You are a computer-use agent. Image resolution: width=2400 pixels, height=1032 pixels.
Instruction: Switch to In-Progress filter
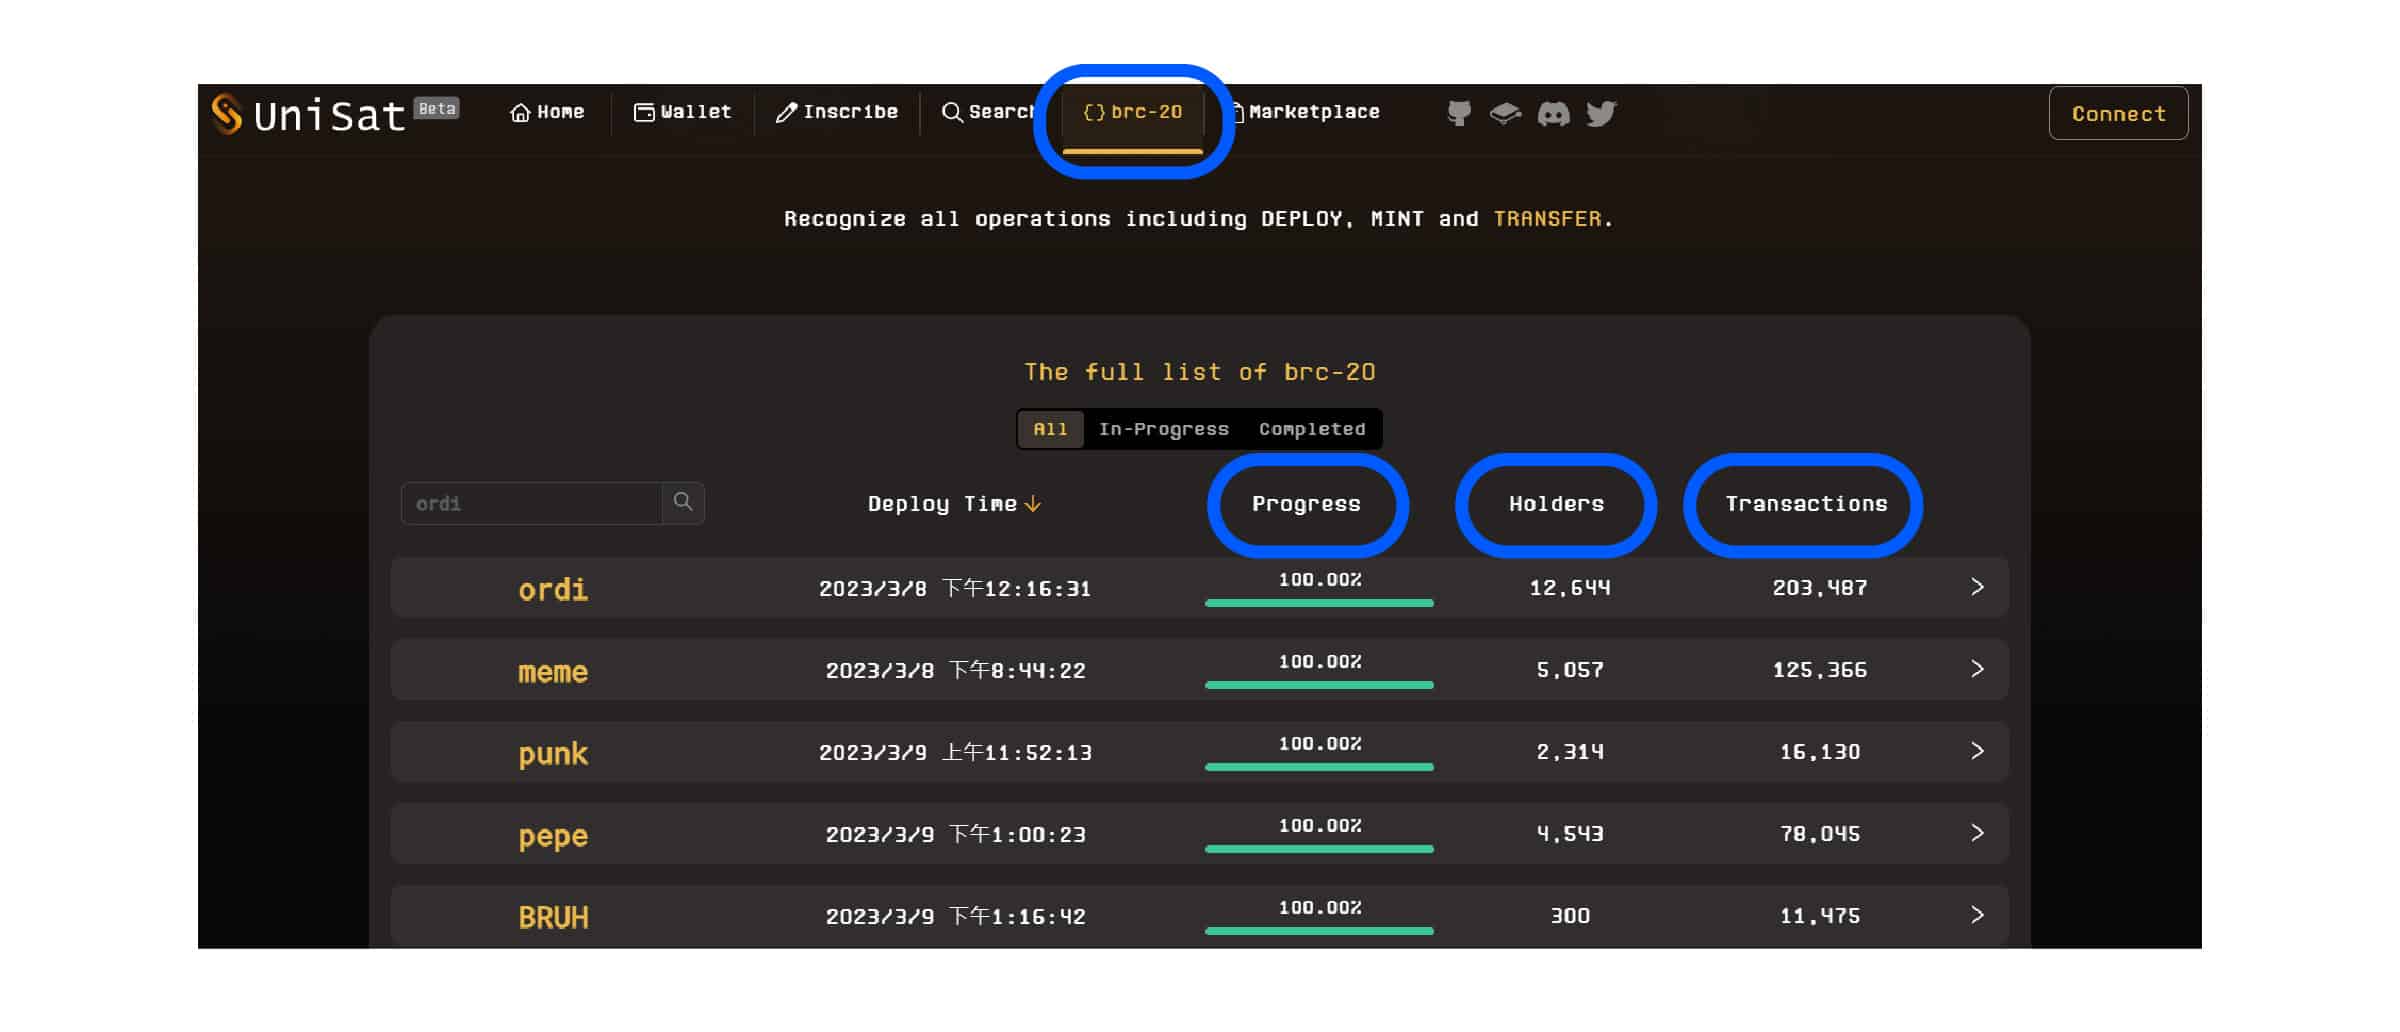coord(1164,429)
